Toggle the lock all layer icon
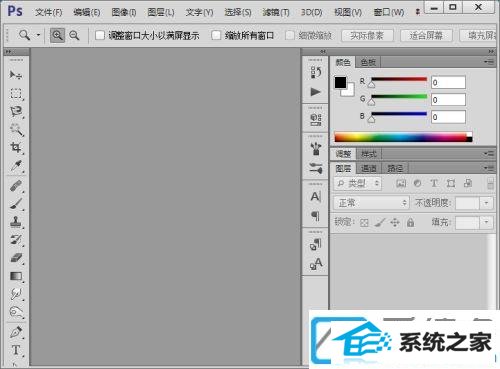Viewport: 500px width, 369px height. (410, 222)
